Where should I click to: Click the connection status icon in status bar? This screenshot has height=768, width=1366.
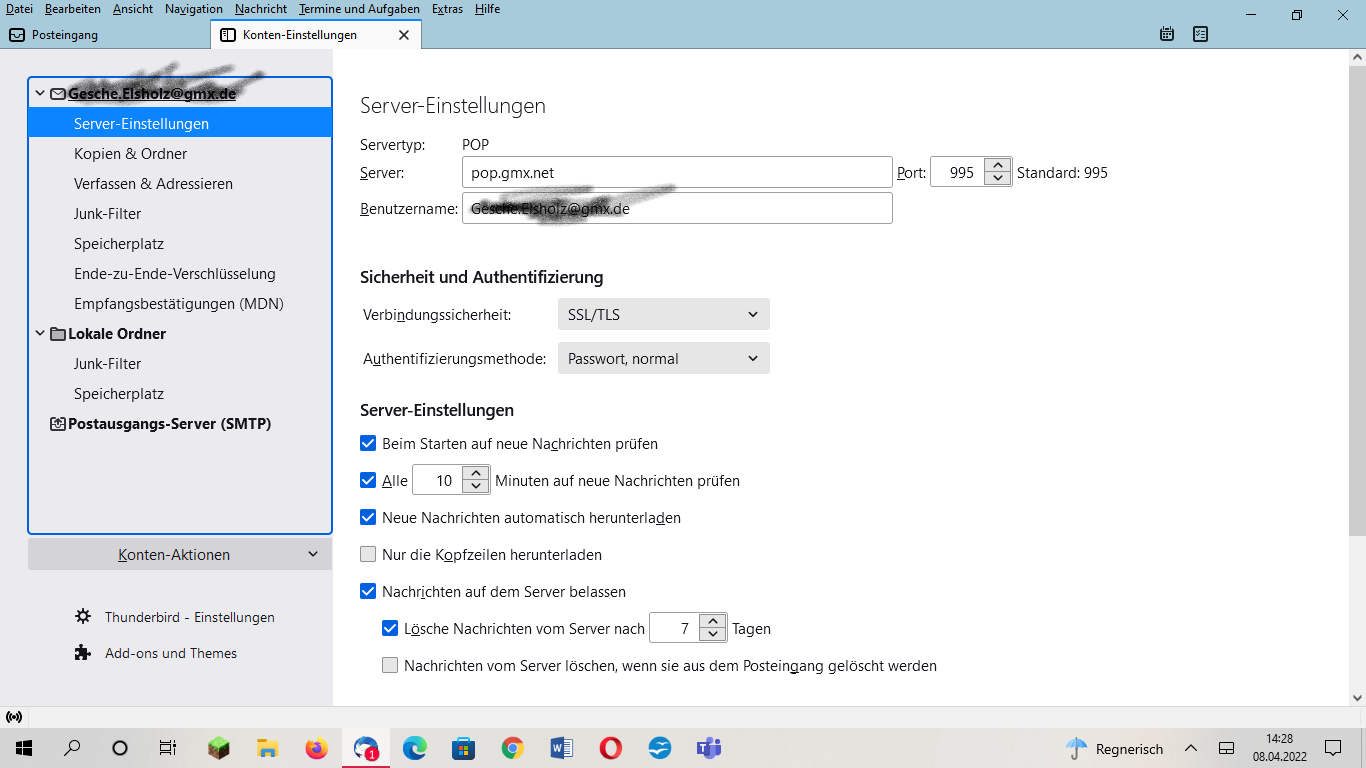14,717
